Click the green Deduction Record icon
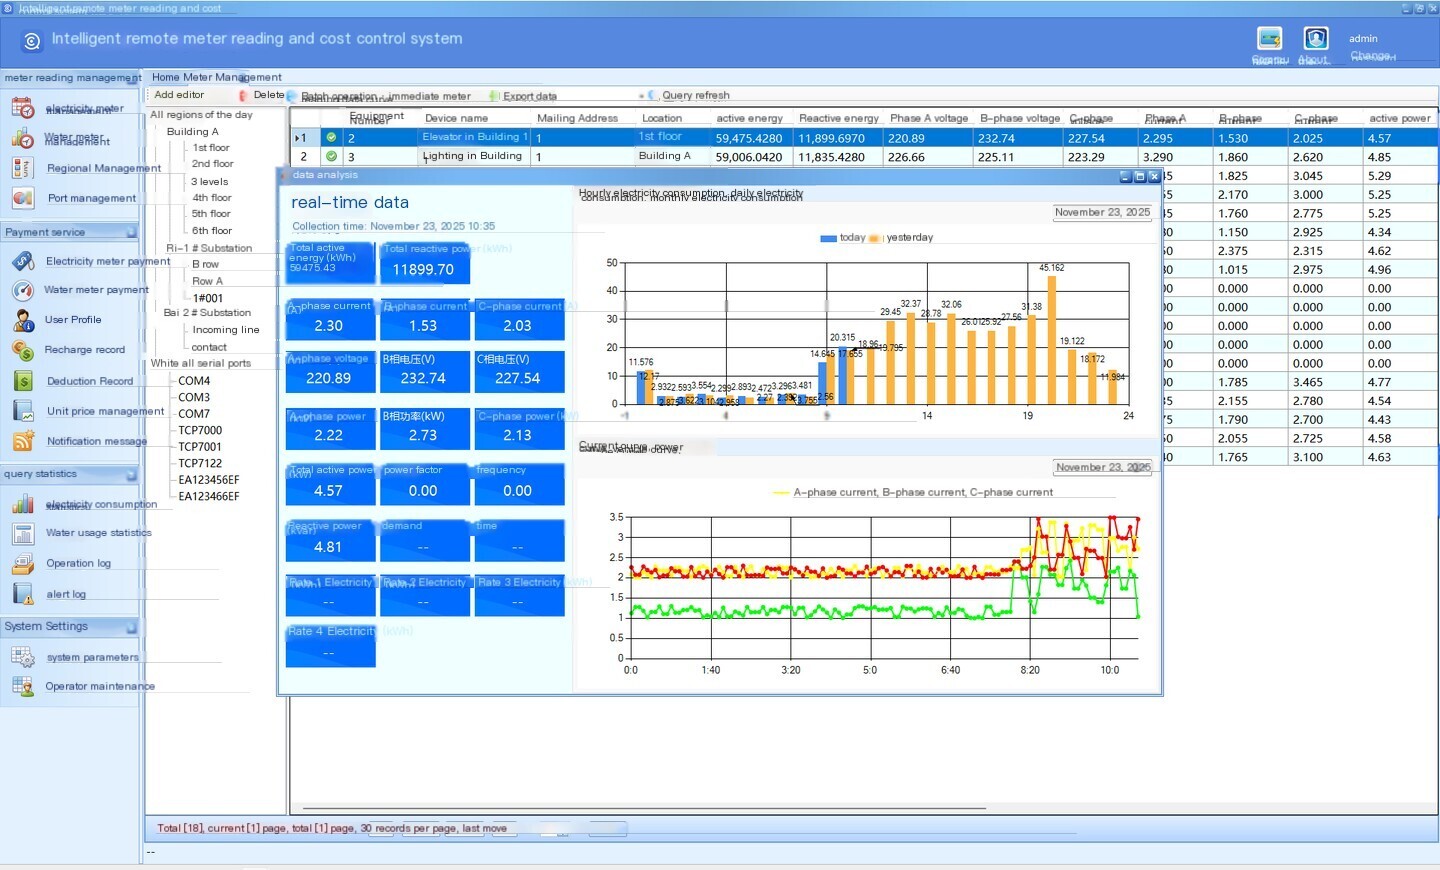Image resolution: width=1440 pixels, height=870 pixels. pyautogui.click(x=22, y=381)
